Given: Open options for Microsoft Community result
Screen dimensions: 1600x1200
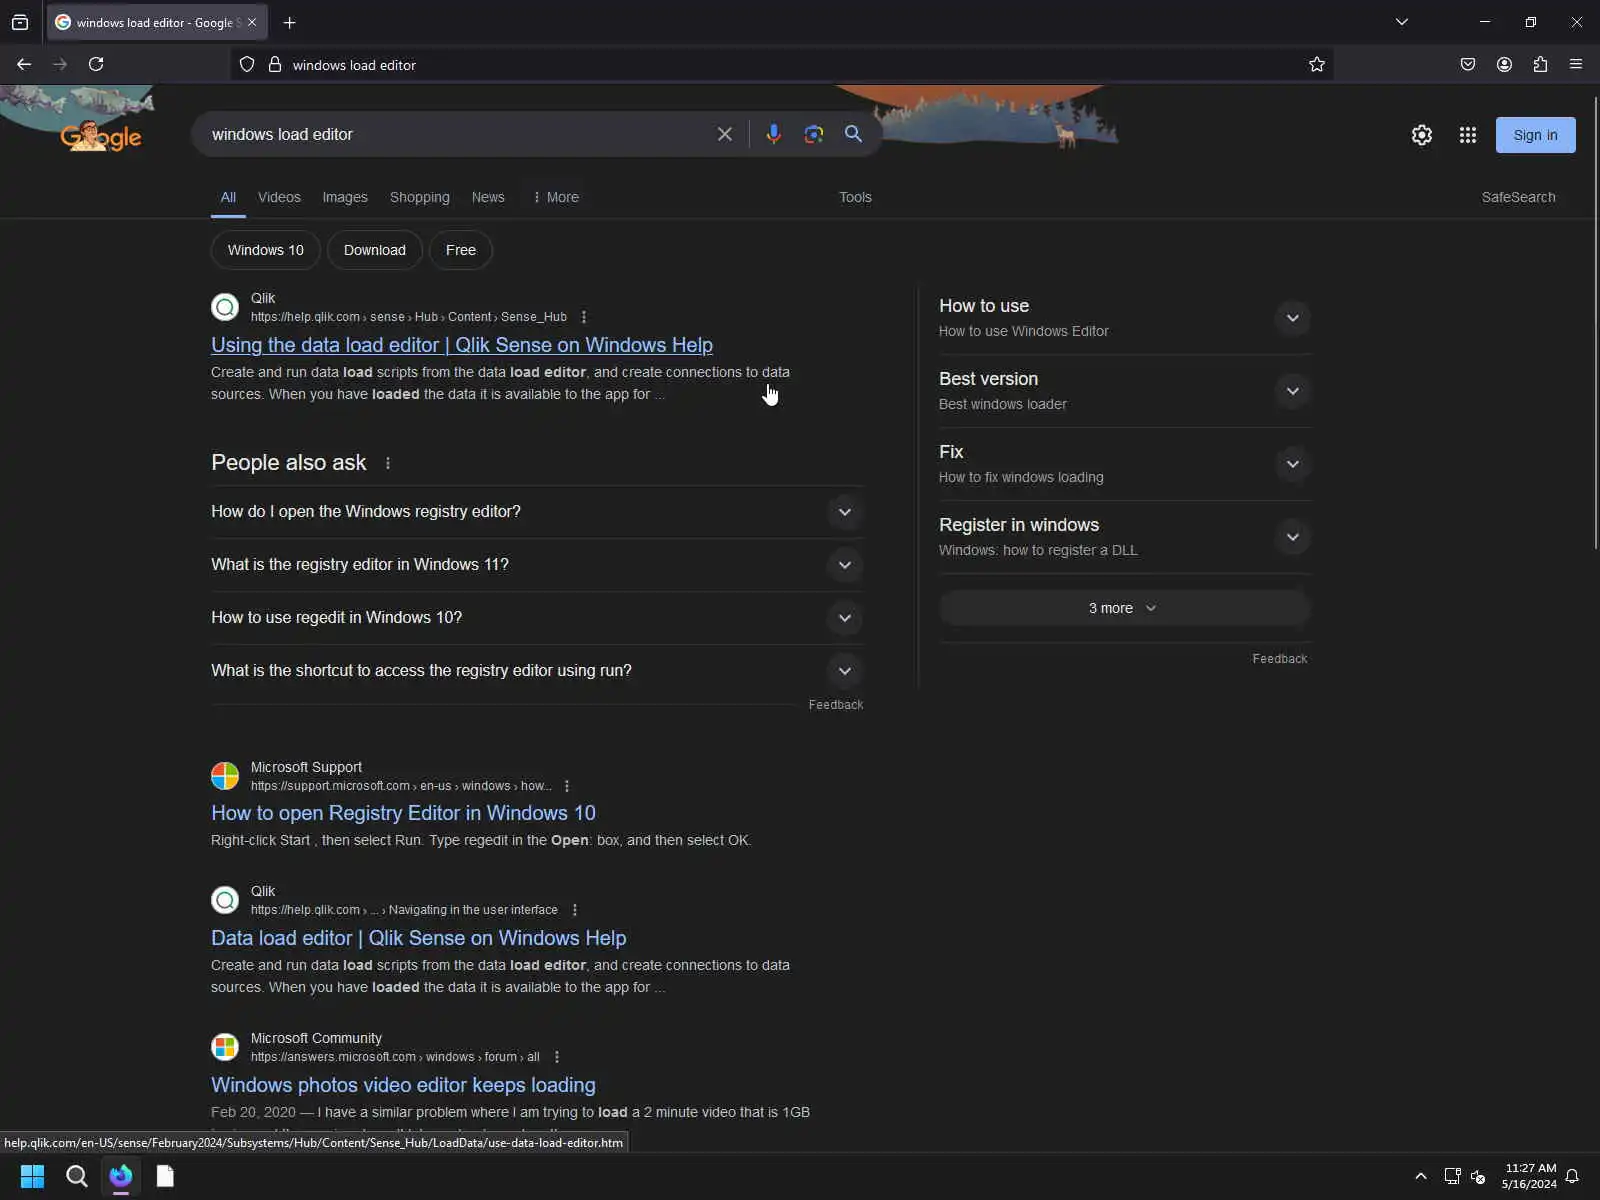Looking at the screenshot, I should pyautogui.click(x=557, y=1057).
